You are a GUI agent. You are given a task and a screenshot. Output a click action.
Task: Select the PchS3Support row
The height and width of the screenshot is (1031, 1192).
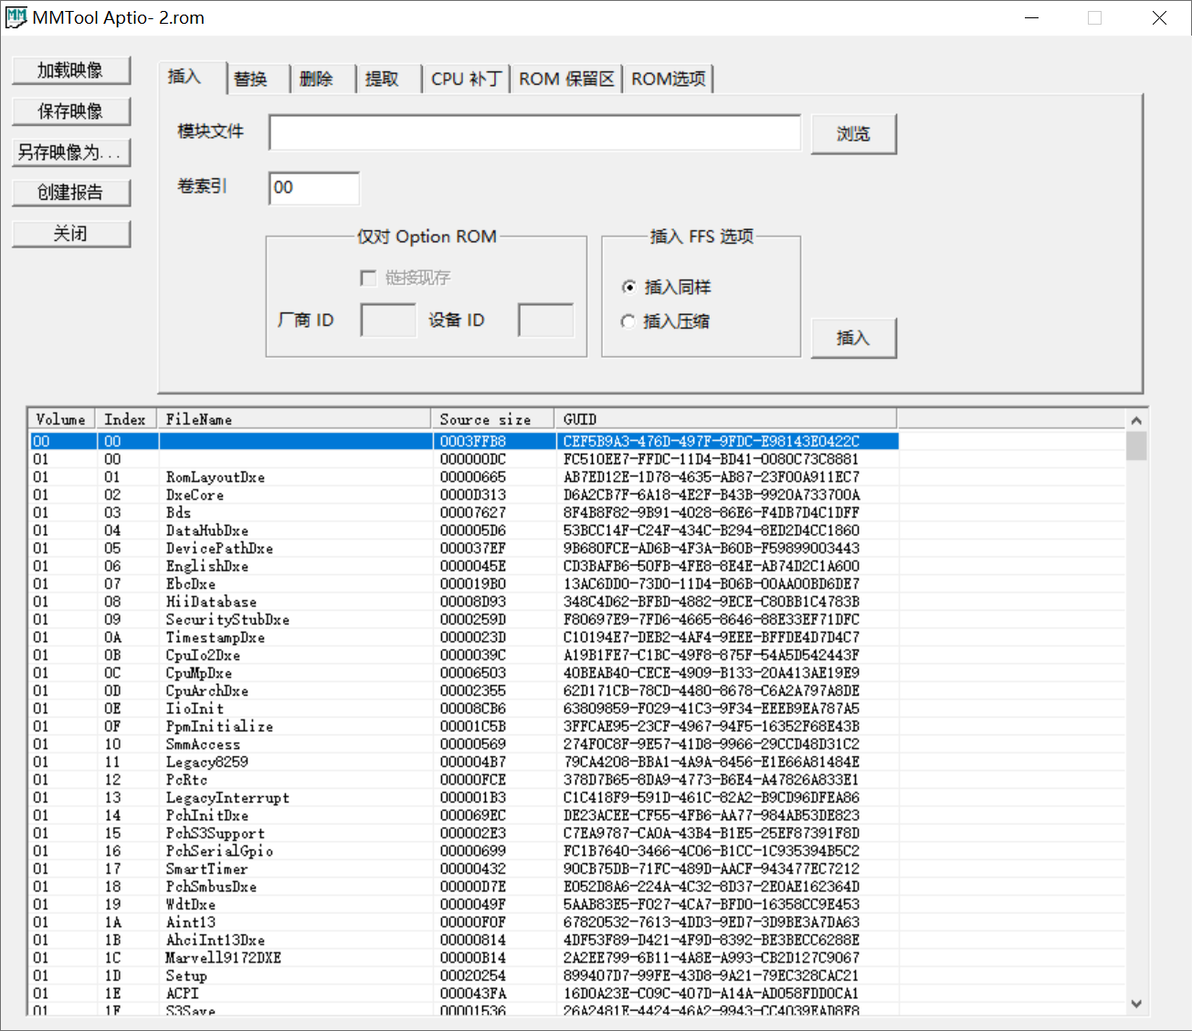tap(464, 833)
